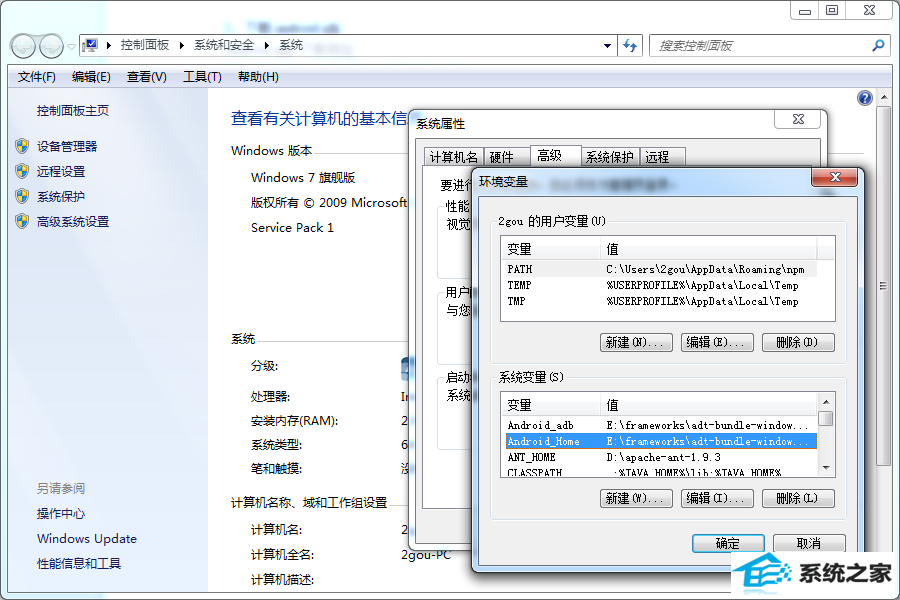Click the system variables scroll down arrow

point(825,468)
